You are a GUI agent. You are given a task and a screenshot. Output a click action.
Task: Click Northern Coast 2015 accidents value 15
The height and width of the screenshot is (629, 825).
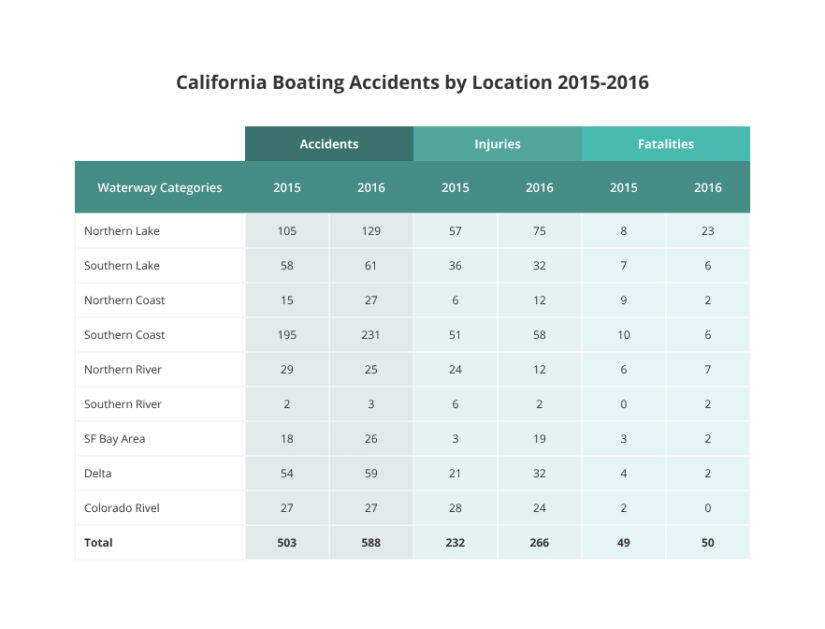pyautogui.click(x=287, y=300)
